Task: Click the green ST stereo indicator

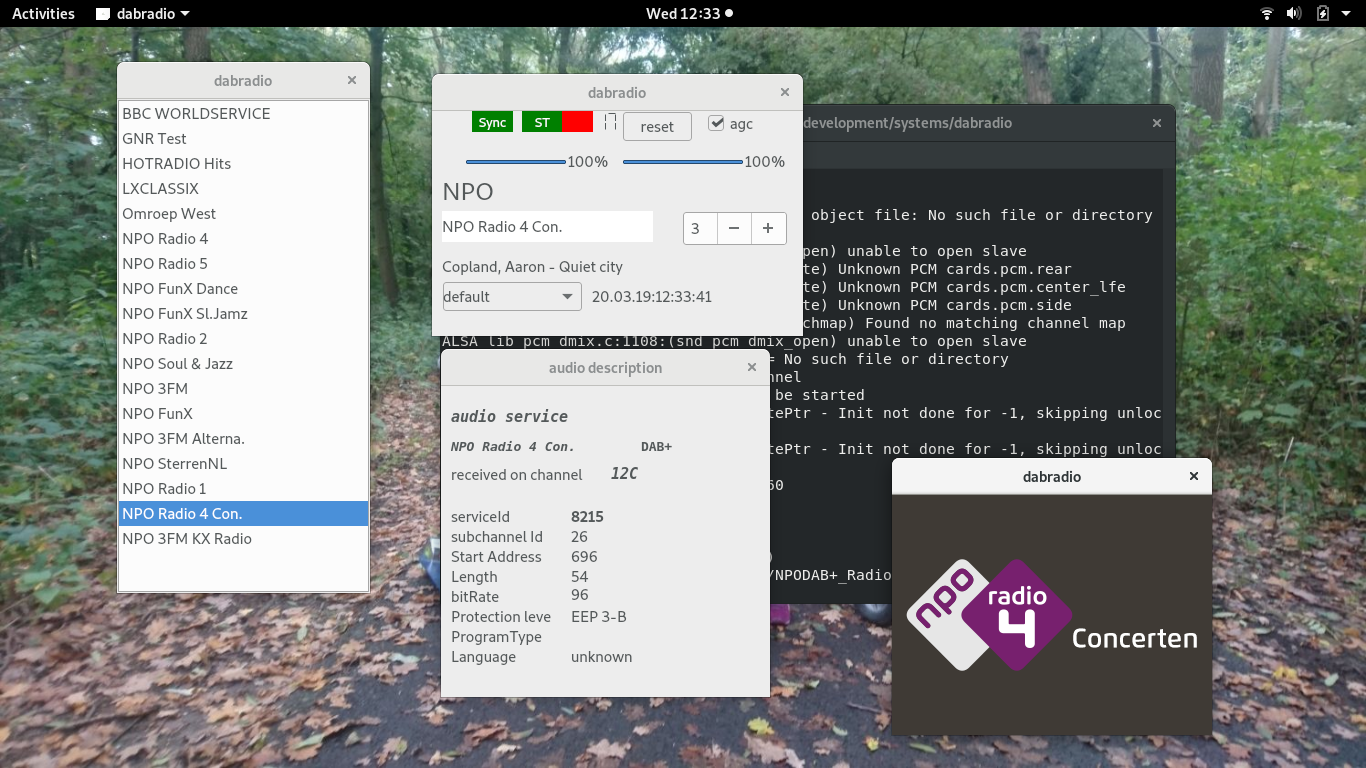Action: (541, 122)
